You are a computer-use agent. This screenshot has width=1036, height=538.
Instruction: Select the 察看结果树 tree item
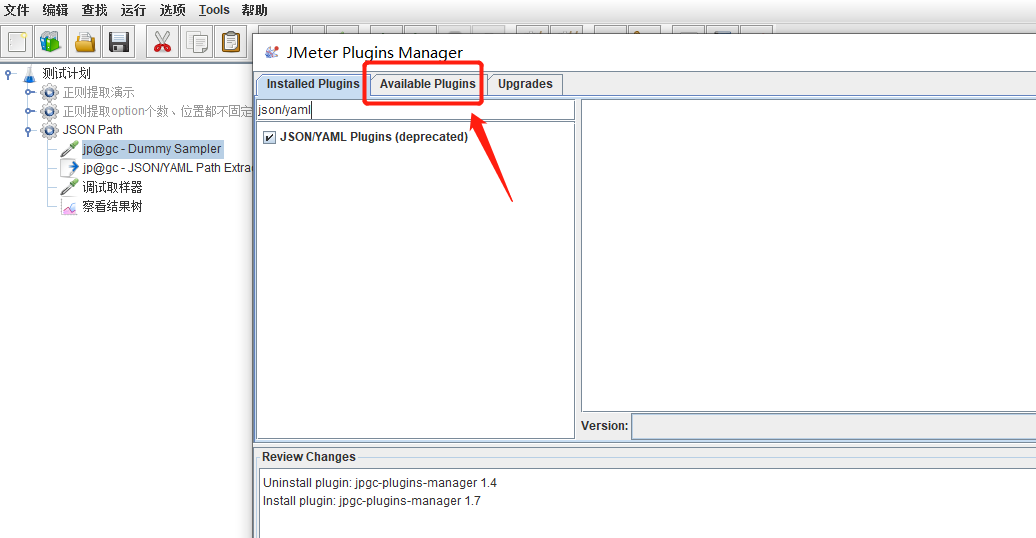112,207
